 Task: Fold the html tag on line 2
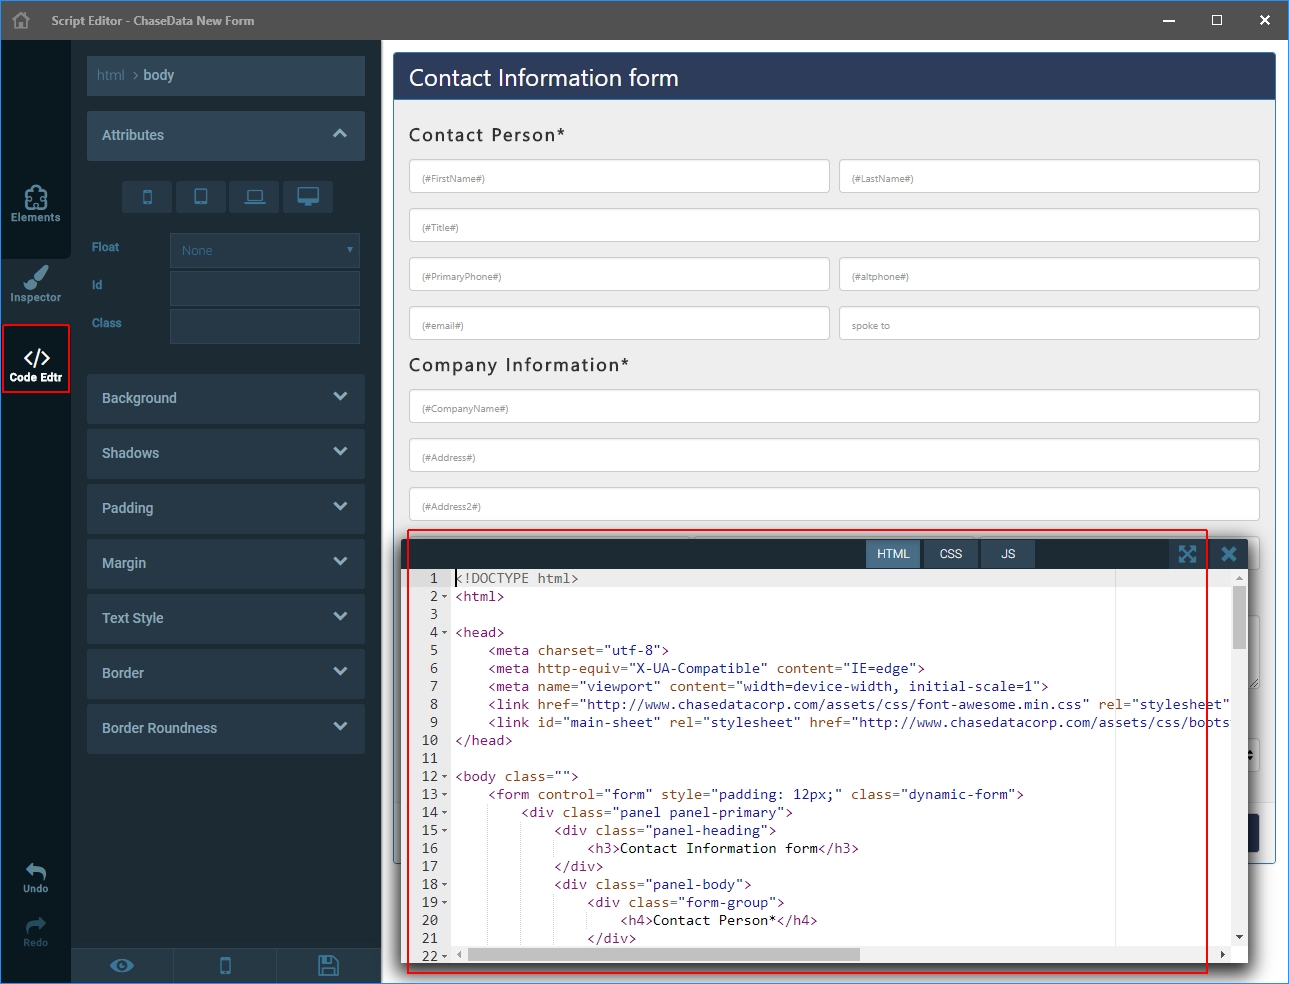pos(445,597)
